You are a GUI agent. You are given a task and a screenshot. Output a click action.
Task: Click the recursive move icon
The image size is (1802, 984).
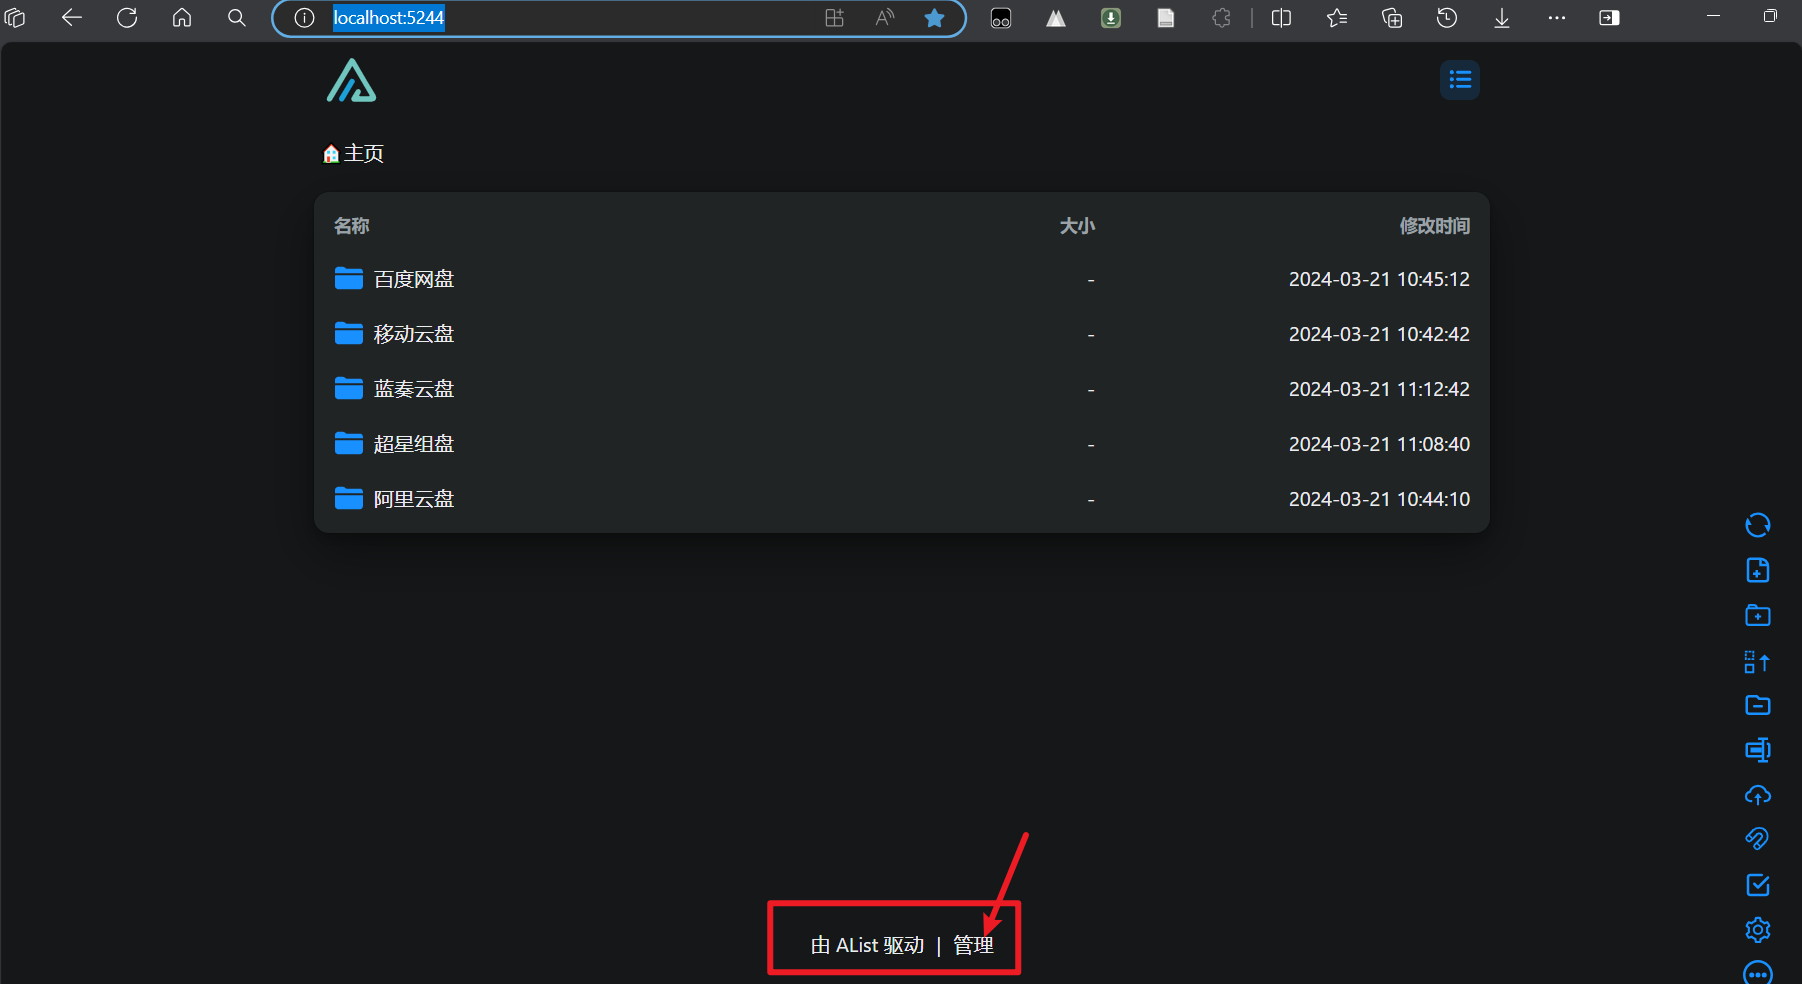(x=1758, y=662)
